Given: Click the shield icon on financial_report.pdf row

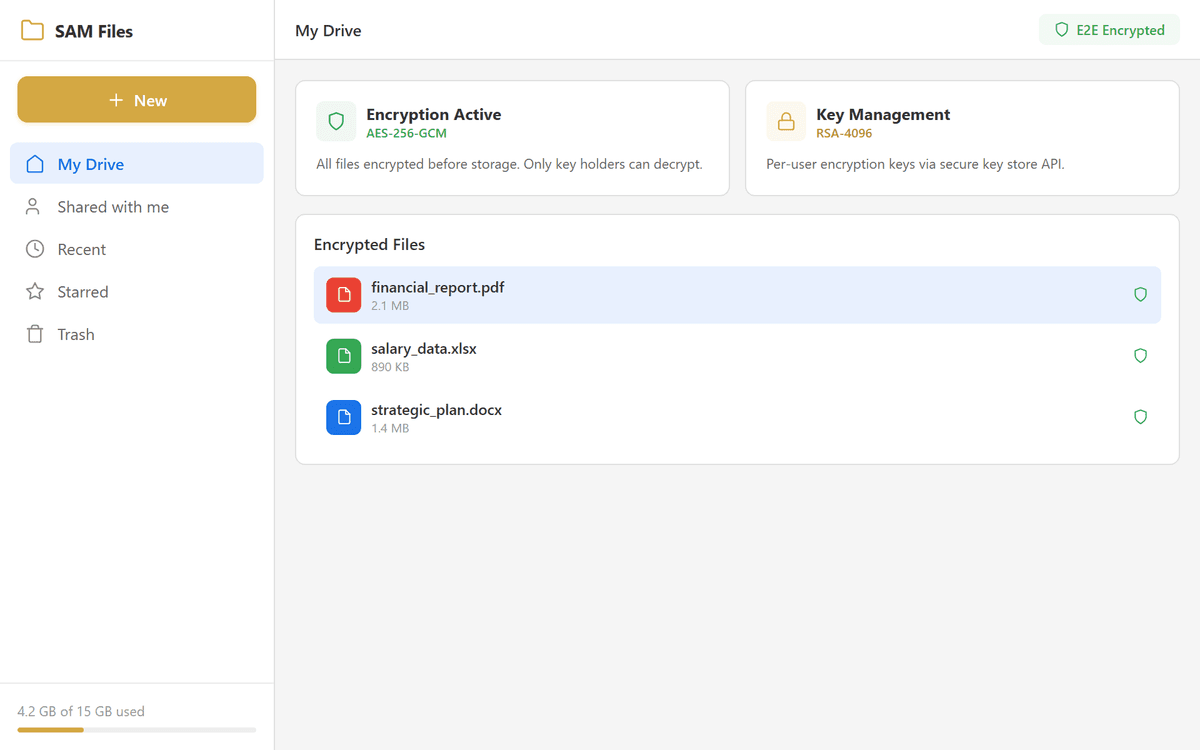Looking at the screenshot, I should pos(1140,295).
